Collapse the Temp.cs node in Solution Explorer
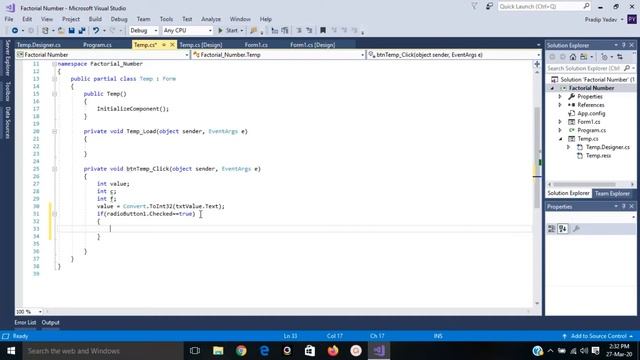The image size is (640, 360). click(560, 139)
